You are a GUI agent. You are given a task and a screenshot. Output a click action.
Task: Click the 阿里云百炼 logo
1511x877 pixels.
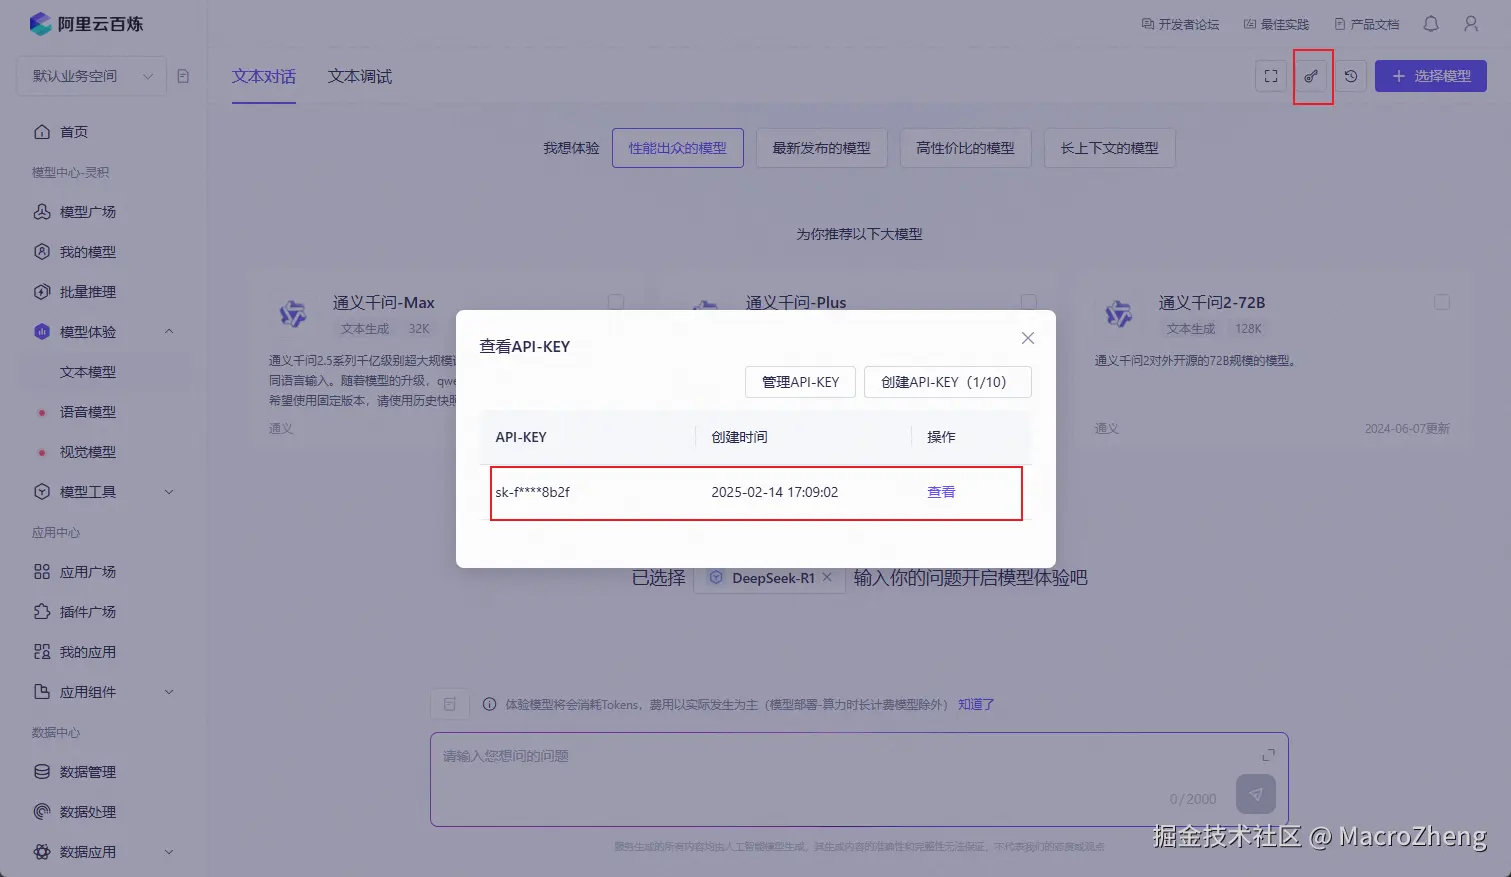pyautogui.click(x=86, y=24)
